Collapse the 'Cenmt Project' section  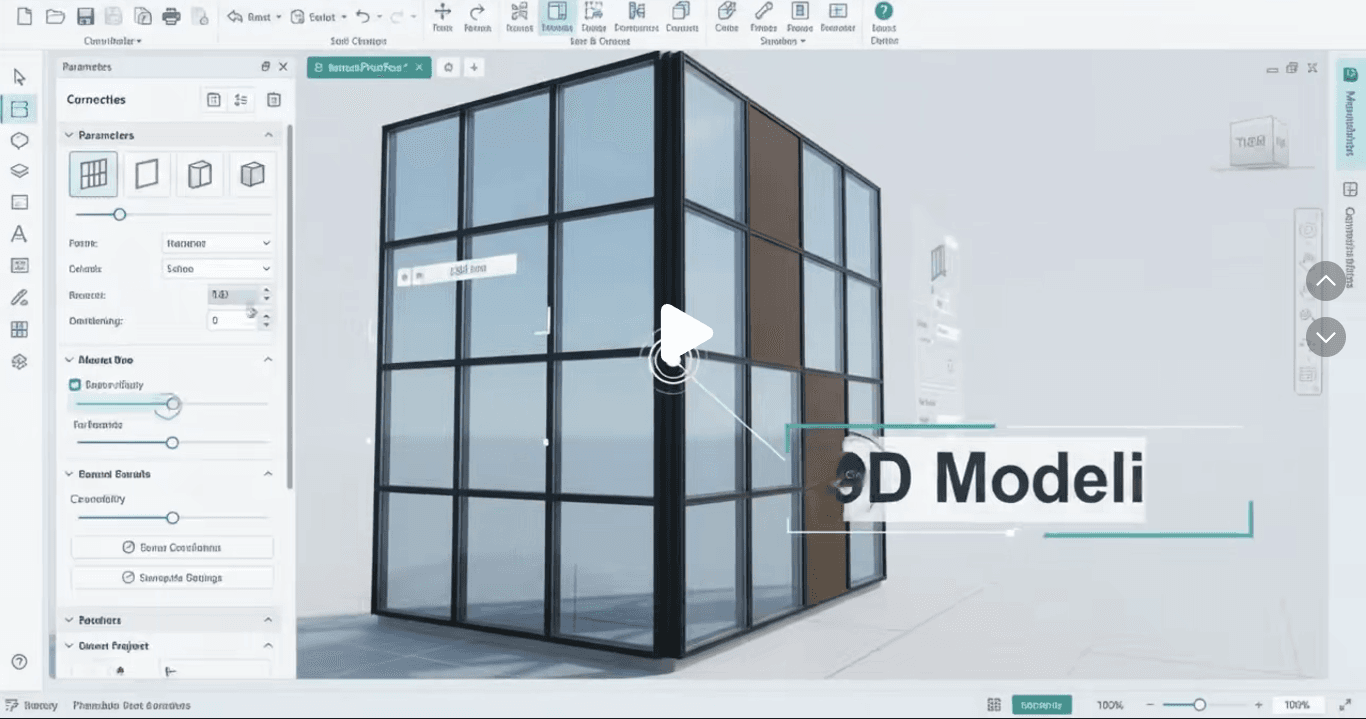(x=268, y=646)
